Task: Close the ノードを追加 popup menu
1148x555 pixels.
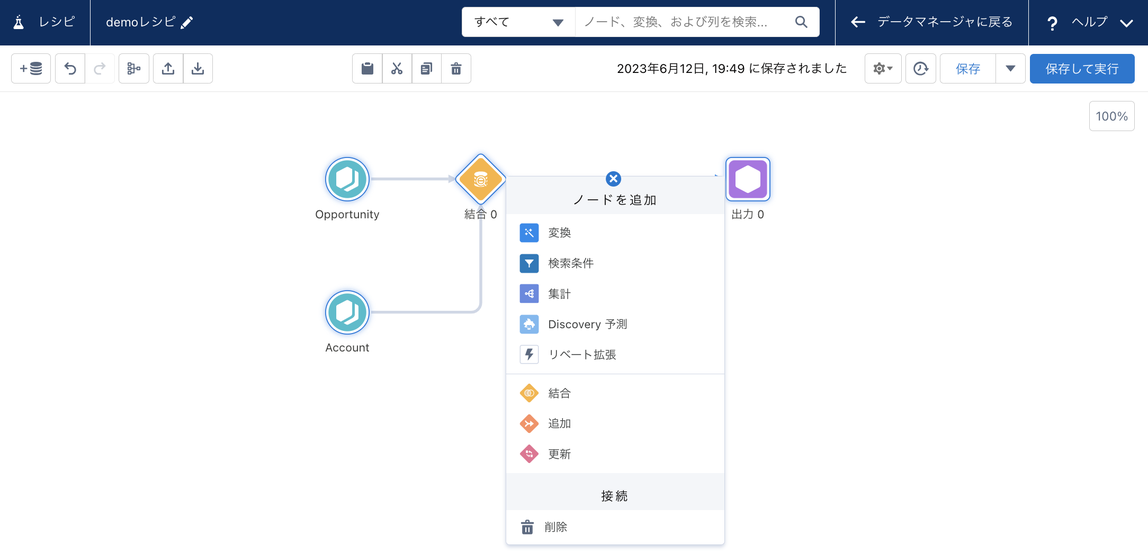Action: pyautogui.click(x=614, y=179)
